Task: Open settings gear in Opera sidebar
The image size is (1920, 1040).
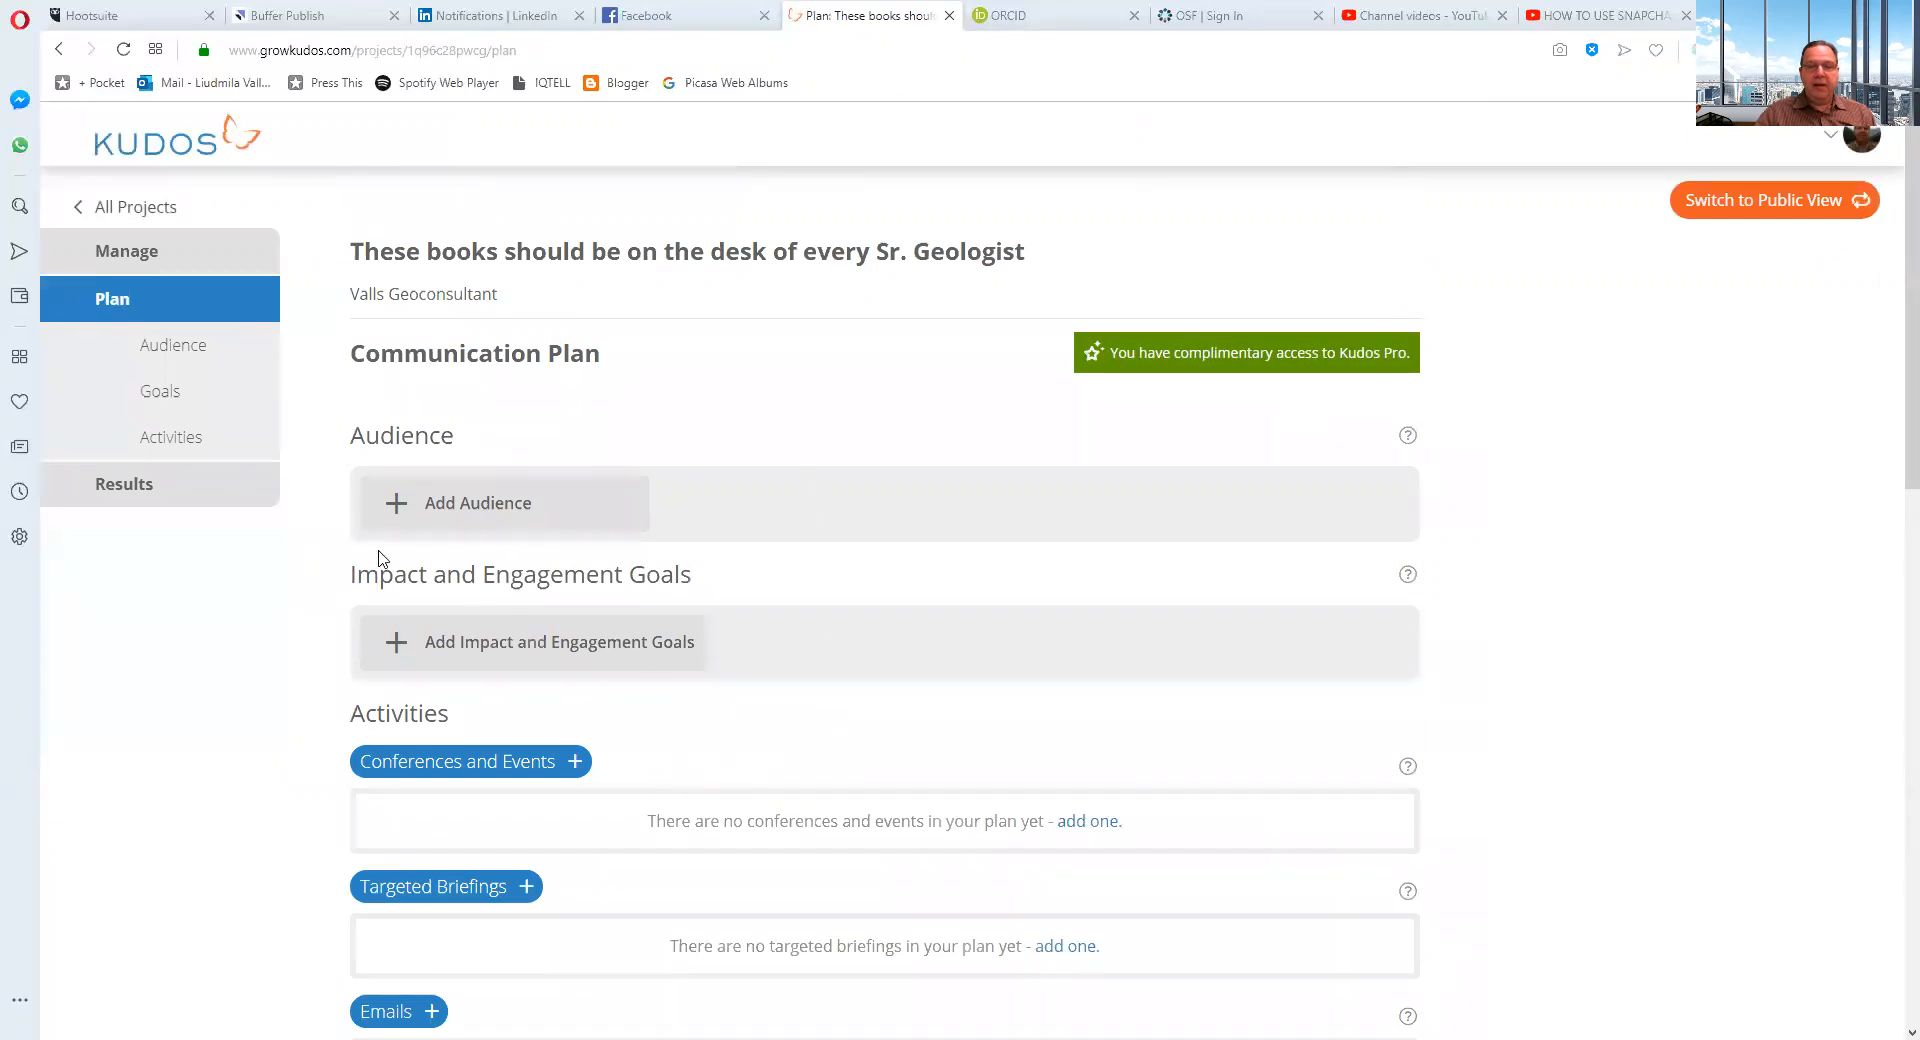Action: click(x=19, y=536)
